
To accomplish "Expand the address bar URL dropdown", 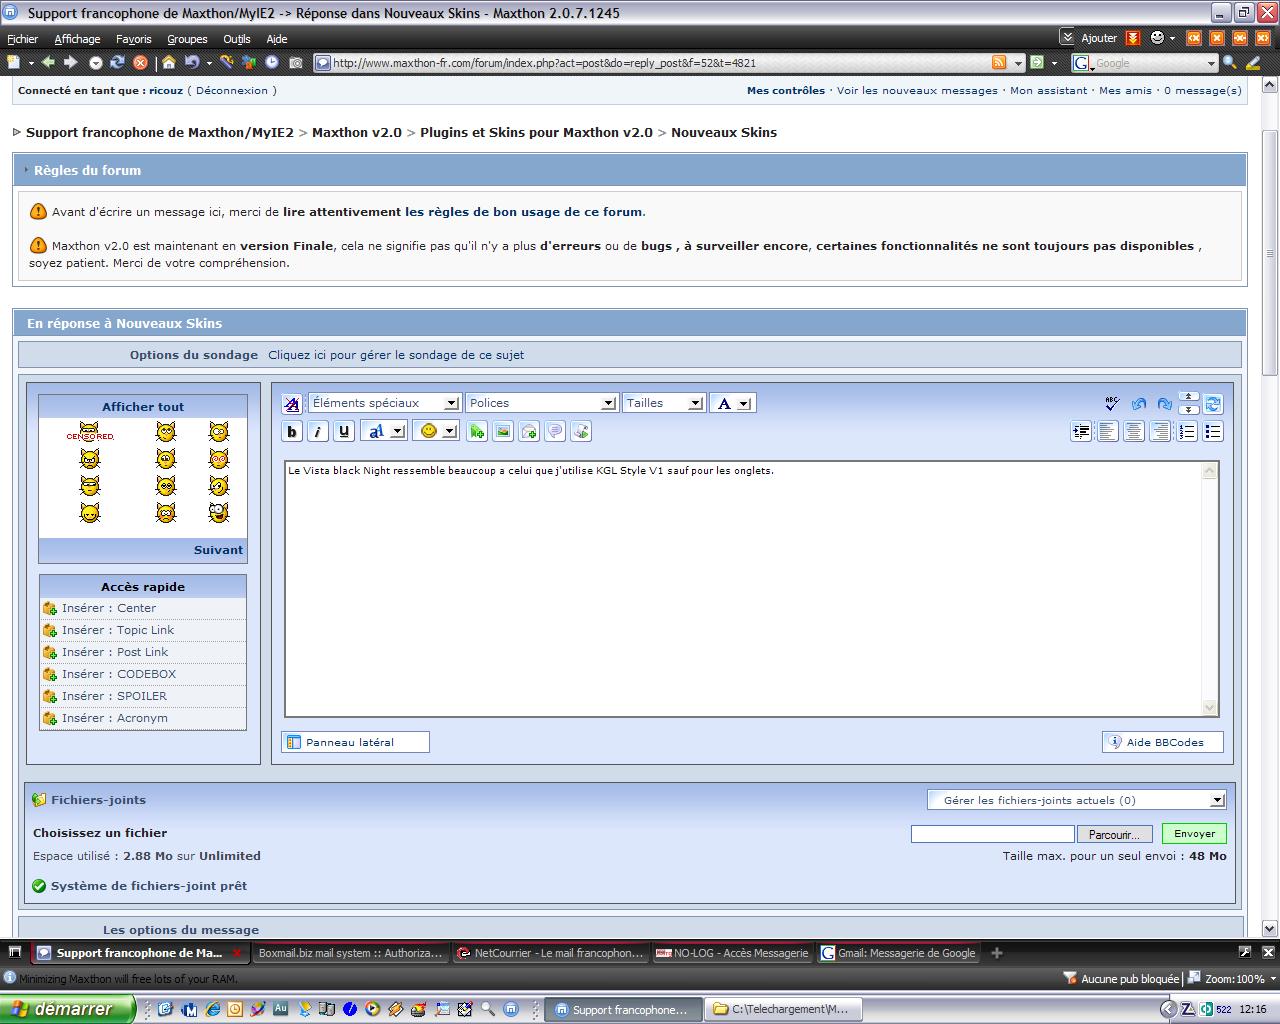I will pyautogui.click(x=1019, y=63).
